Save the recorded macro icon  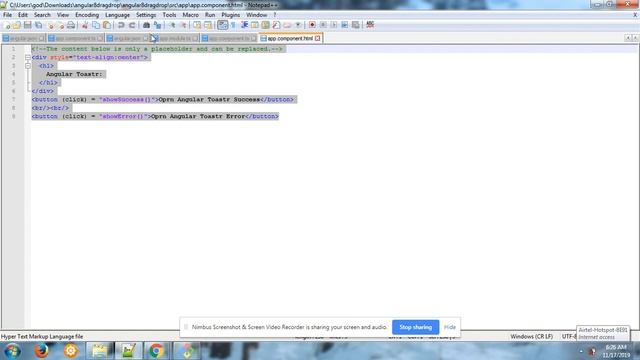[356, 25]
